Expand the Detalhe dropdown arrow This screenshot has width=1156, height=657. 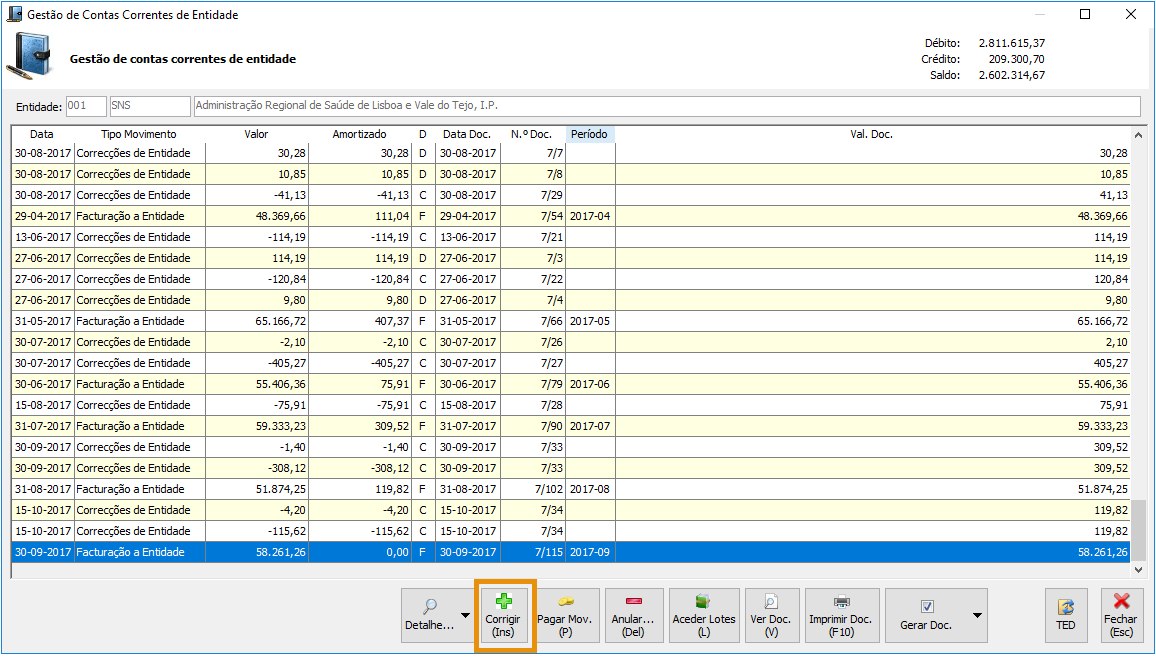[x=465, y=615]
